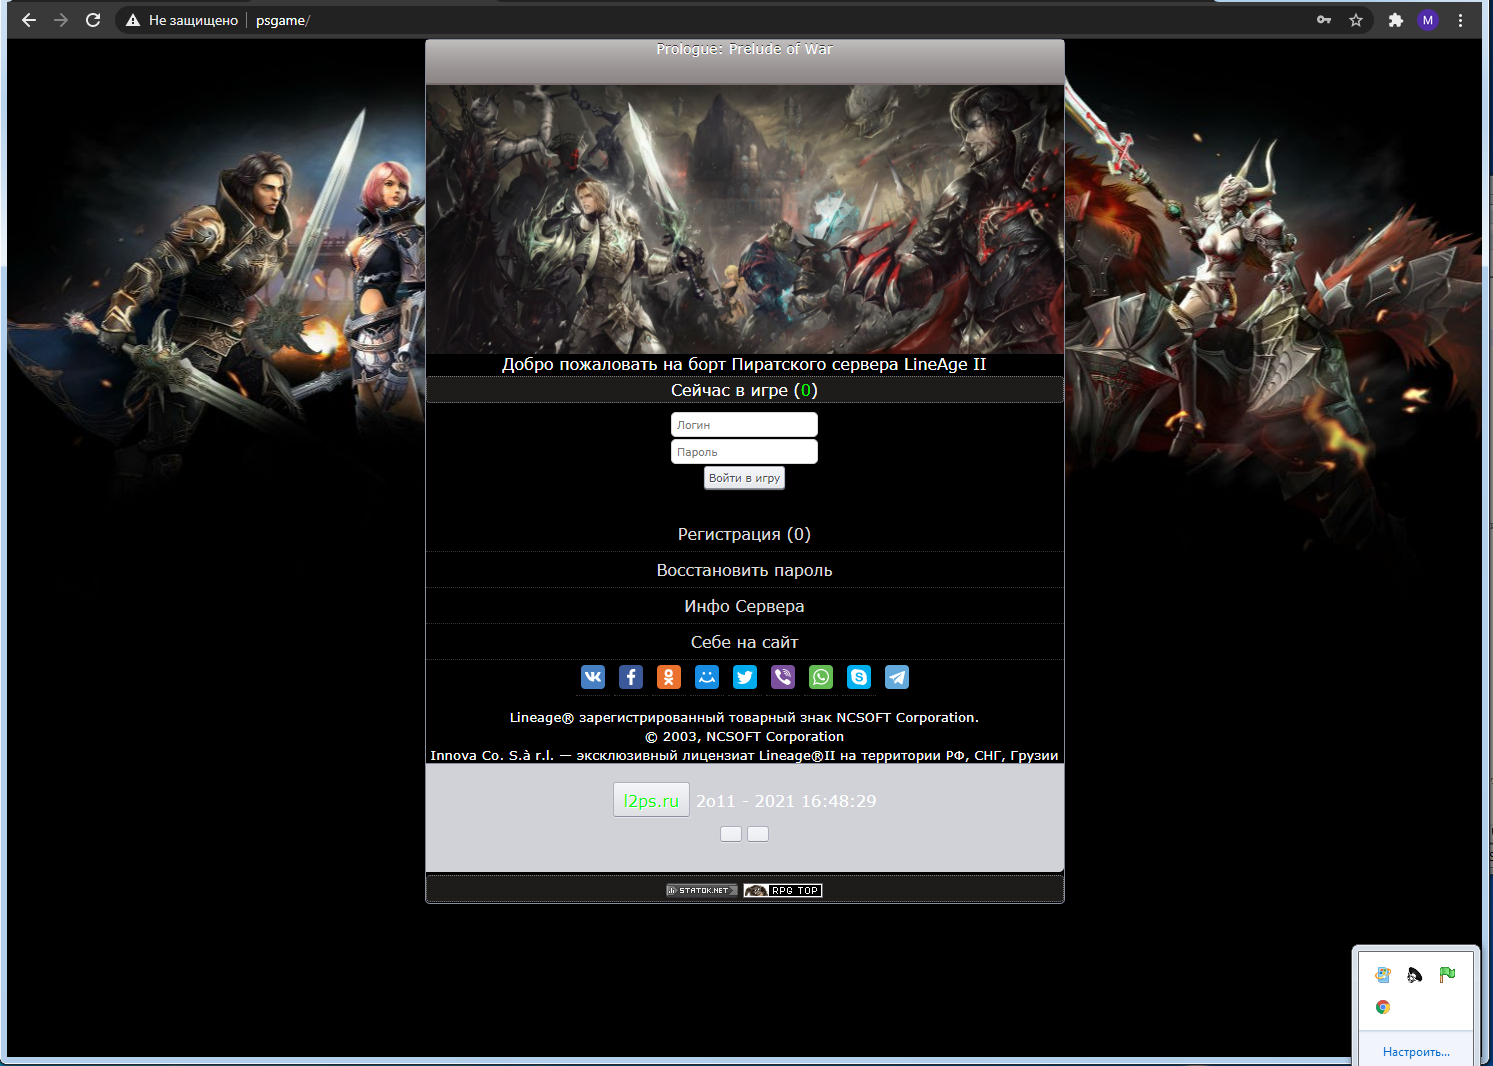The height and width of the screenshot is (1066, 1493).
Task: Select Восстановить пароль from the menu
Action: 744,570
